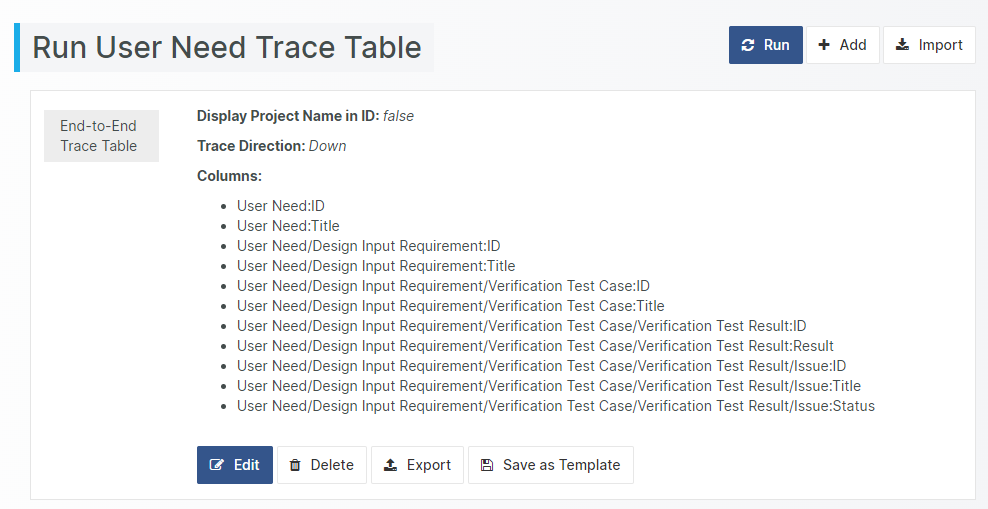Select the User Need:Title column entry
988x509 pixels.
point(288,226)
